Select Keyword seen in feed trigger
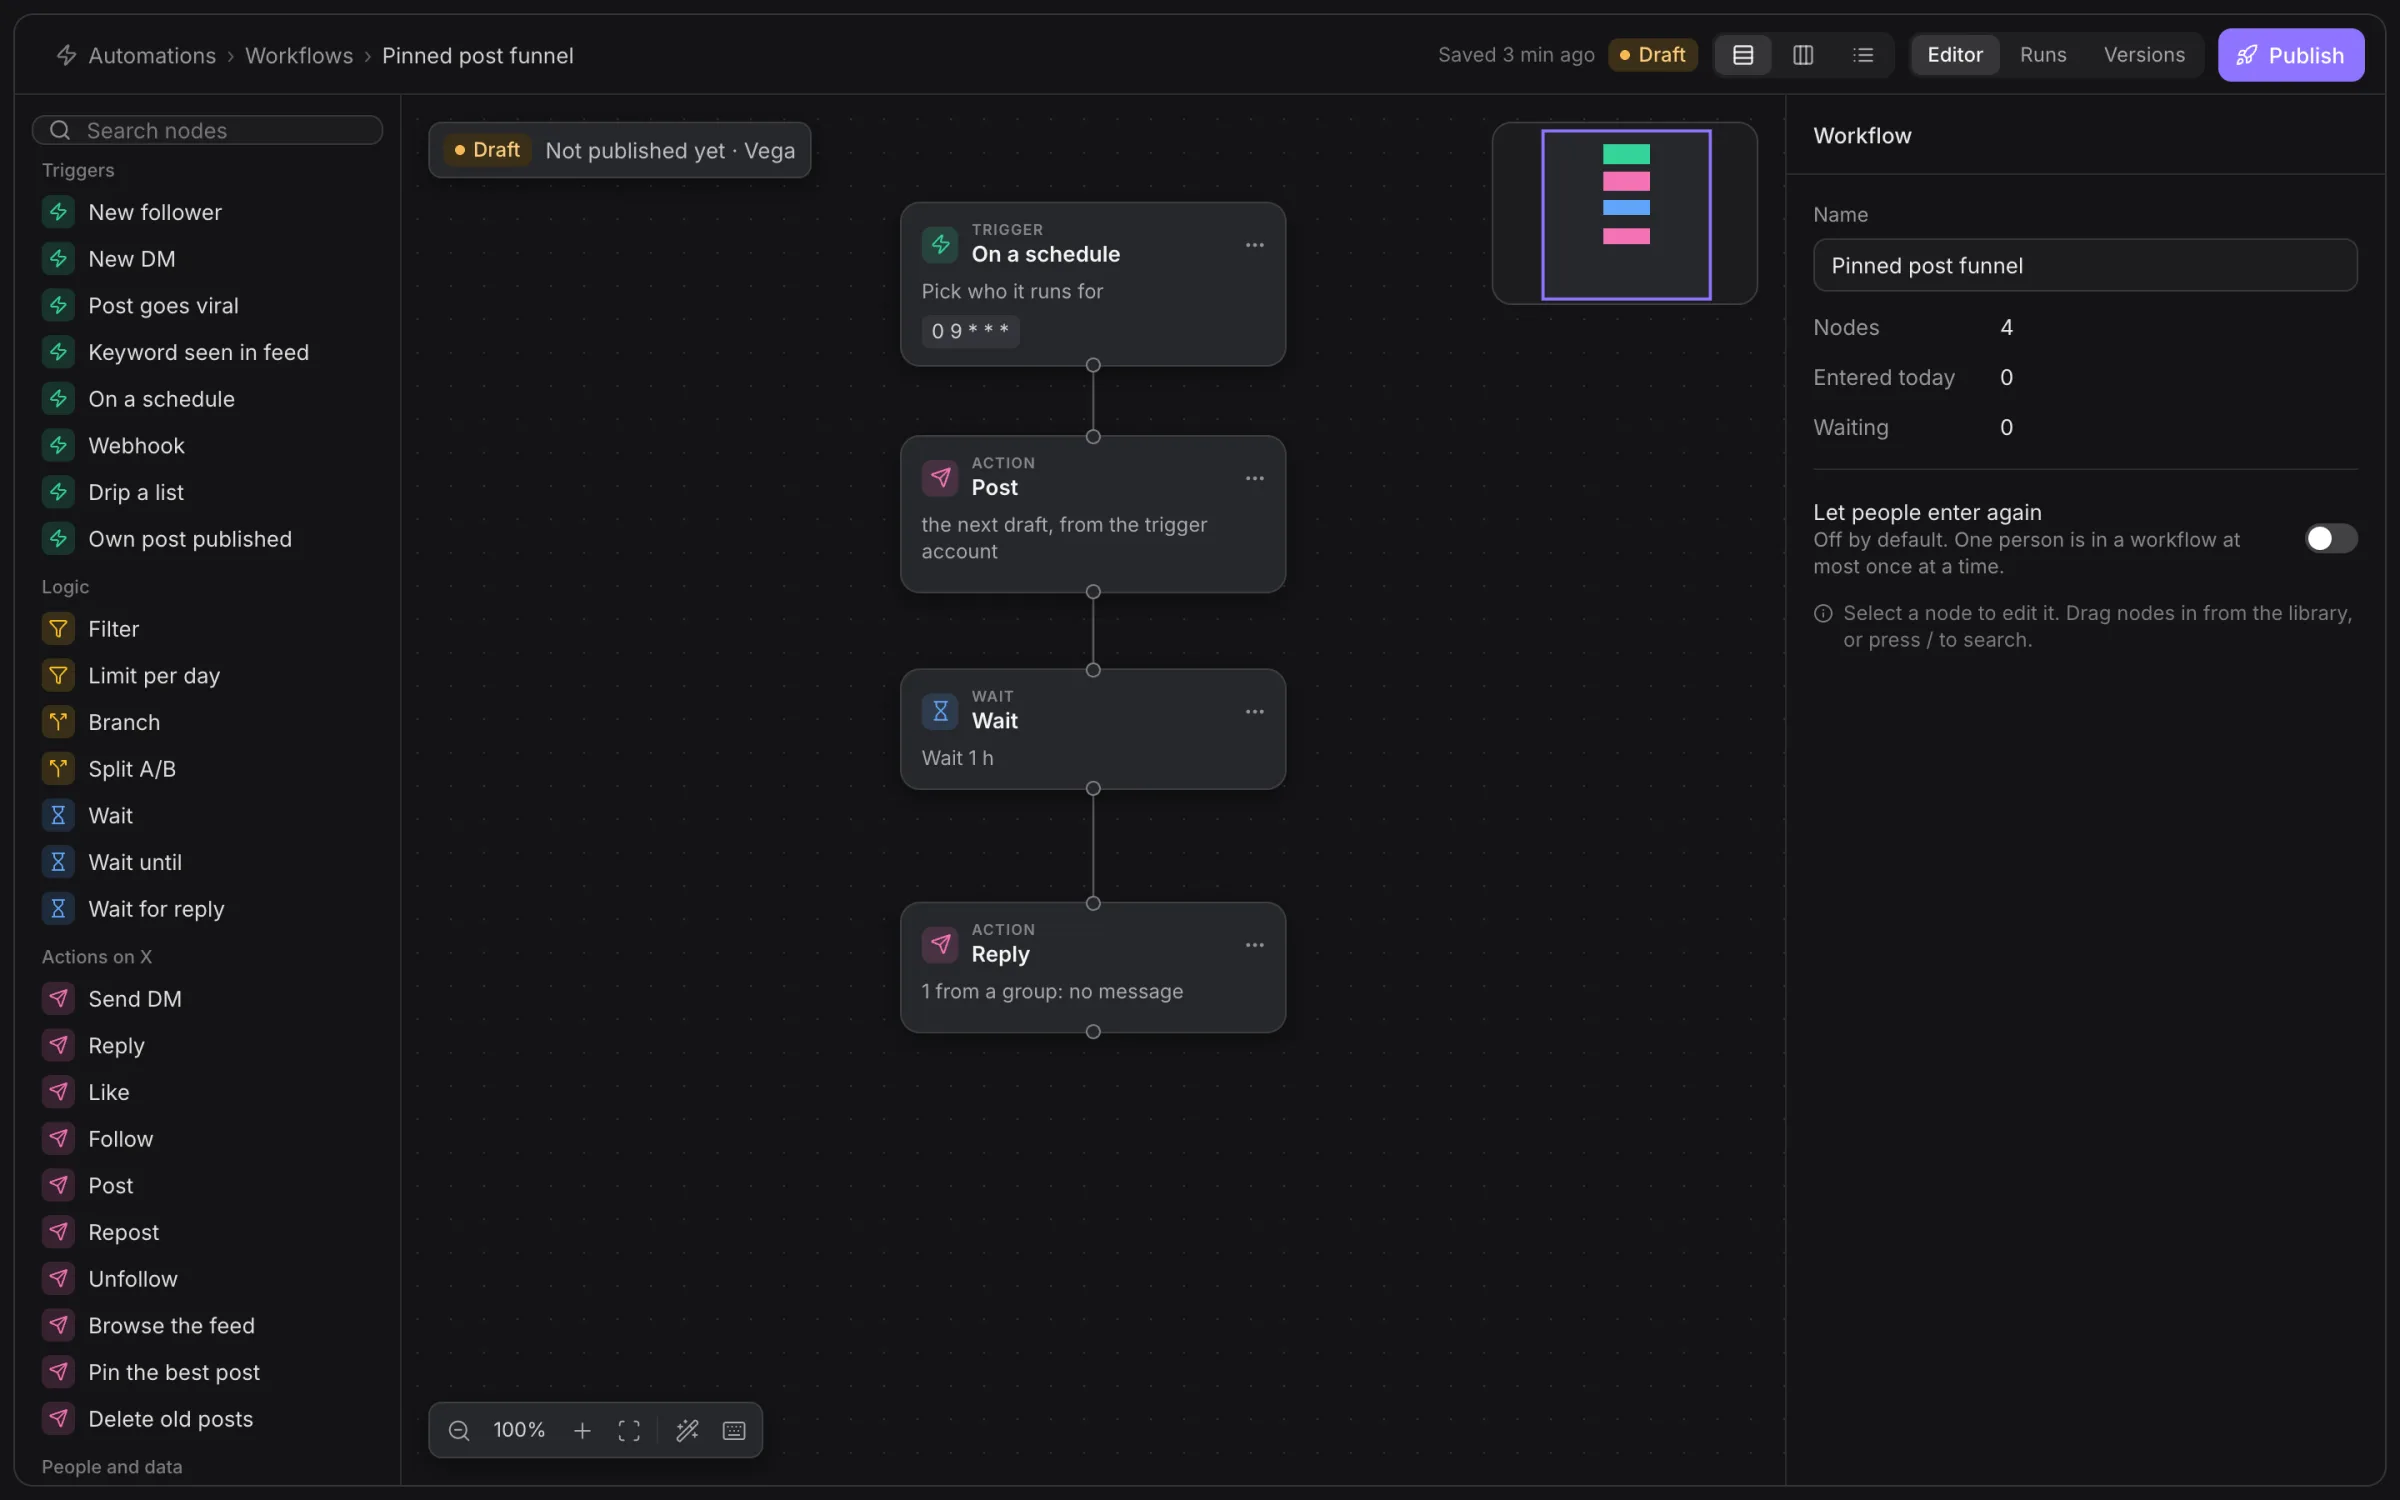This screenshot has height=1500, width=2400. tap(208, 352)
